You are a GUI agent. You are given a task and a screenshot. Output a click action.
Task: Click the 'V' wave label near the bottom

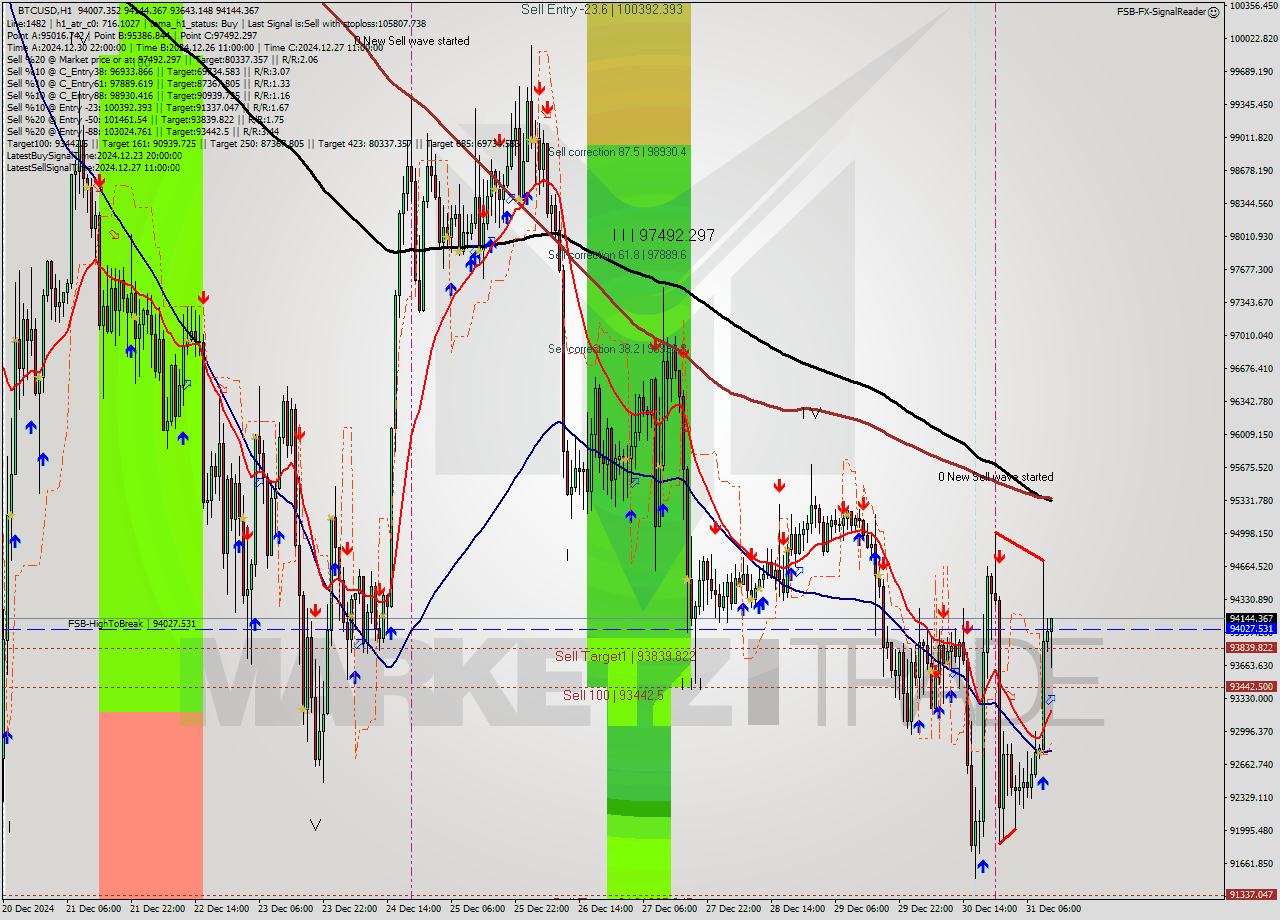(315, 825)
